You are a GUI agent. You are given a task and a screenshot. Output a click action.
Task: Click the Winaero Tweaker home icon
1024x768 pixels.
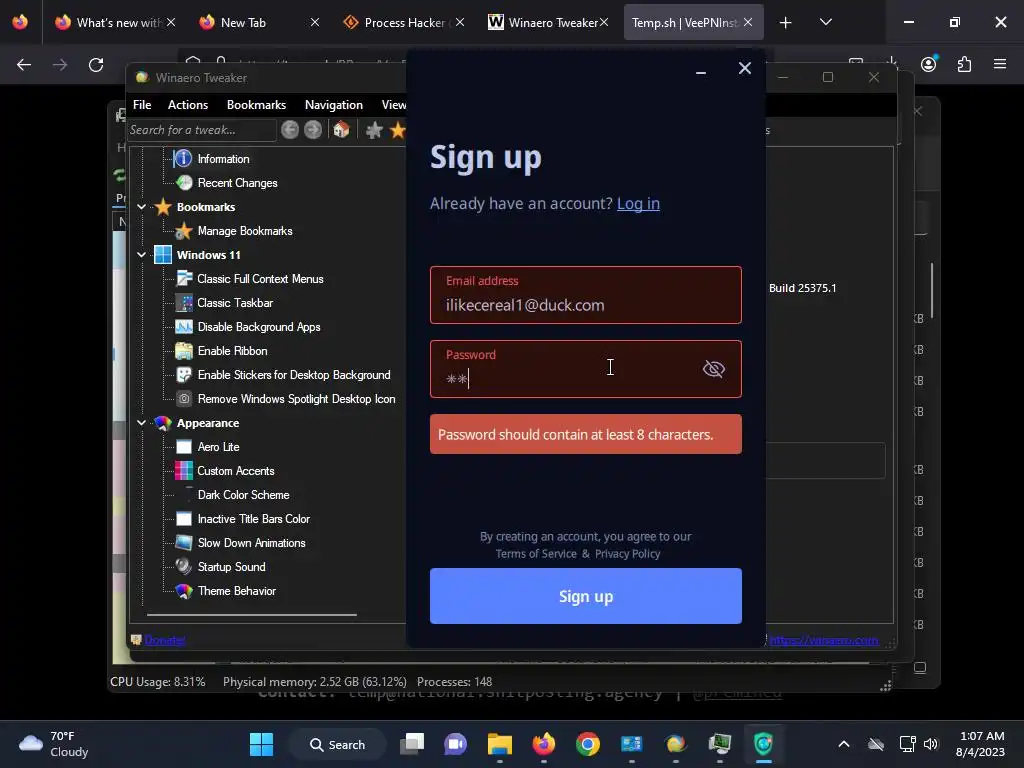[x=342, y=130]
